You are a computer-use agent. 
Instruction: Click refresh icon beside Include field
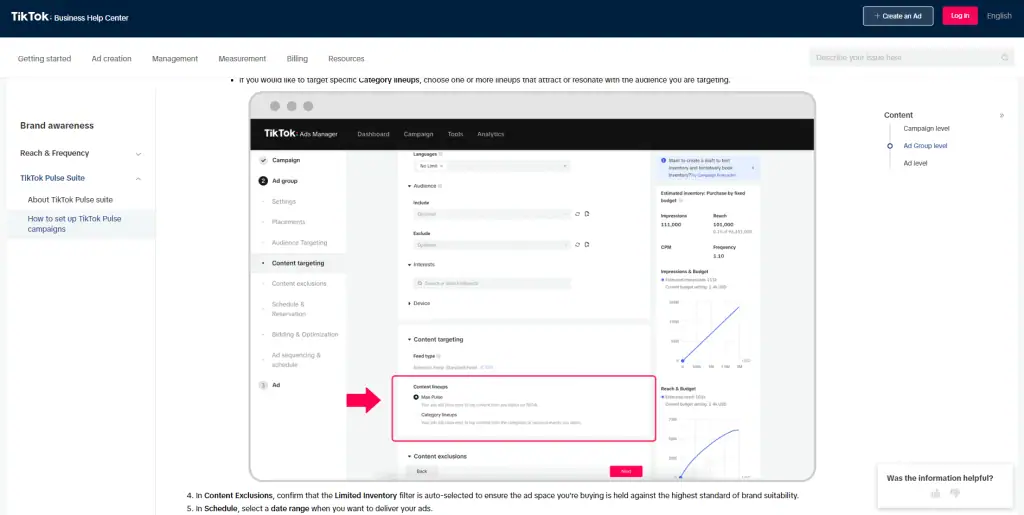pos(577,214)
